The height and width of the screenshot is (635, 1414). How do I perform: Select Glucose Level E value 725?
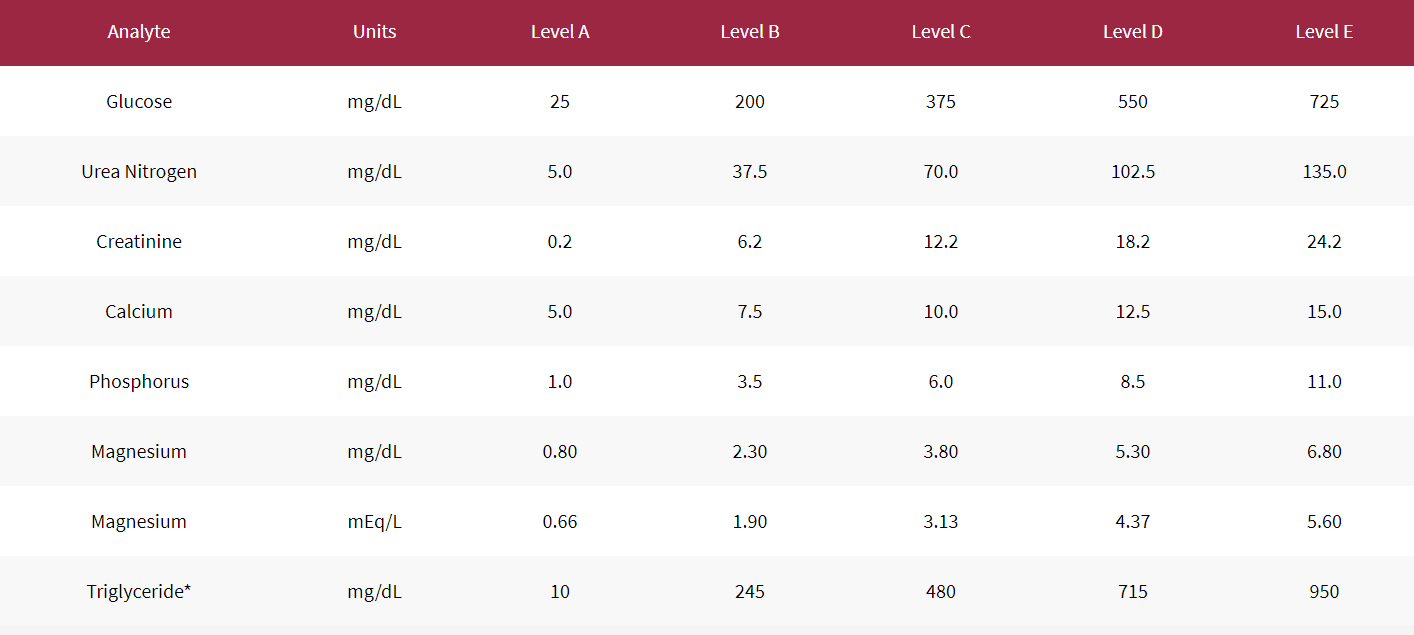tap(1324, 102)
